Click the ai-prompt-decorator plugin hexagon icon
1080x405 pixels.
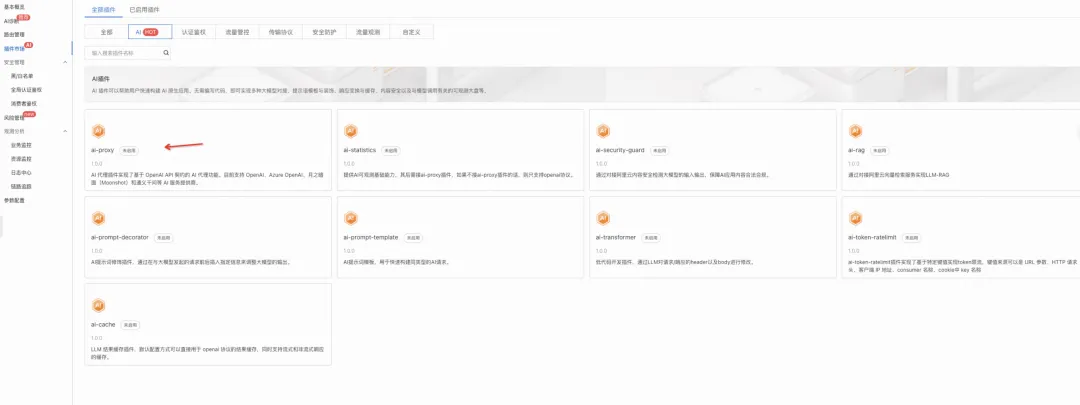pos(98,218)
